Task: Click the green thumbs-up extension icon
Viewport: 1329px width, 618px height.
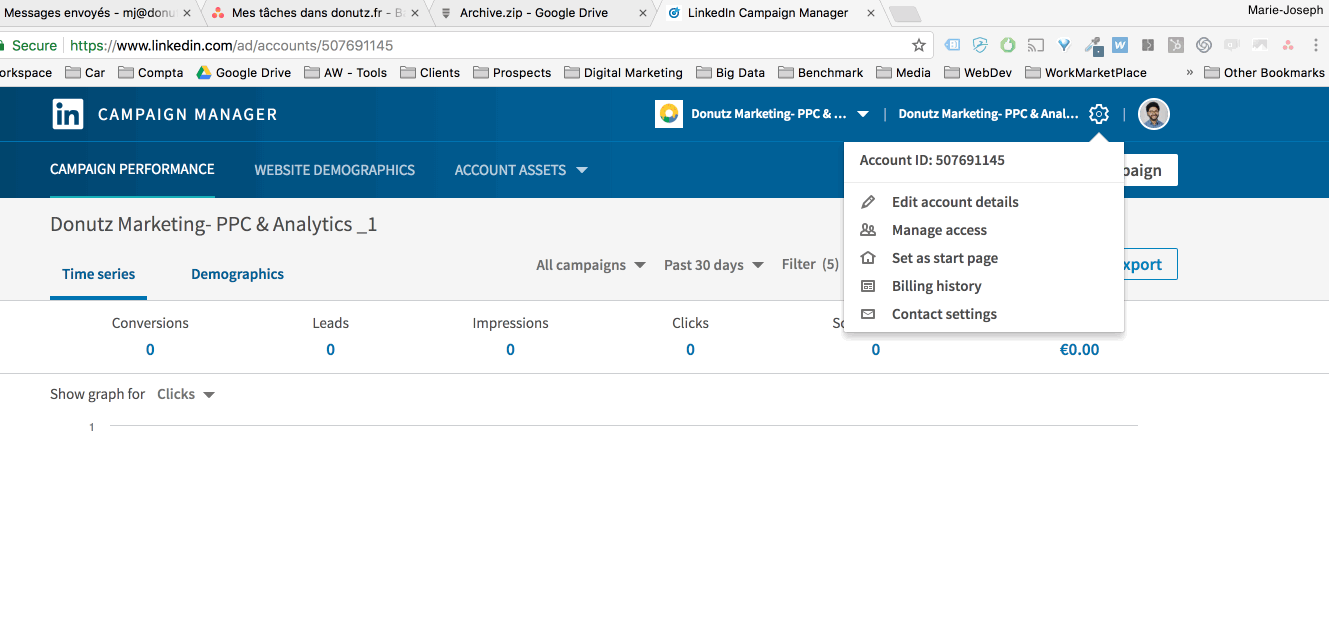Action: [x=1008, y=45]
